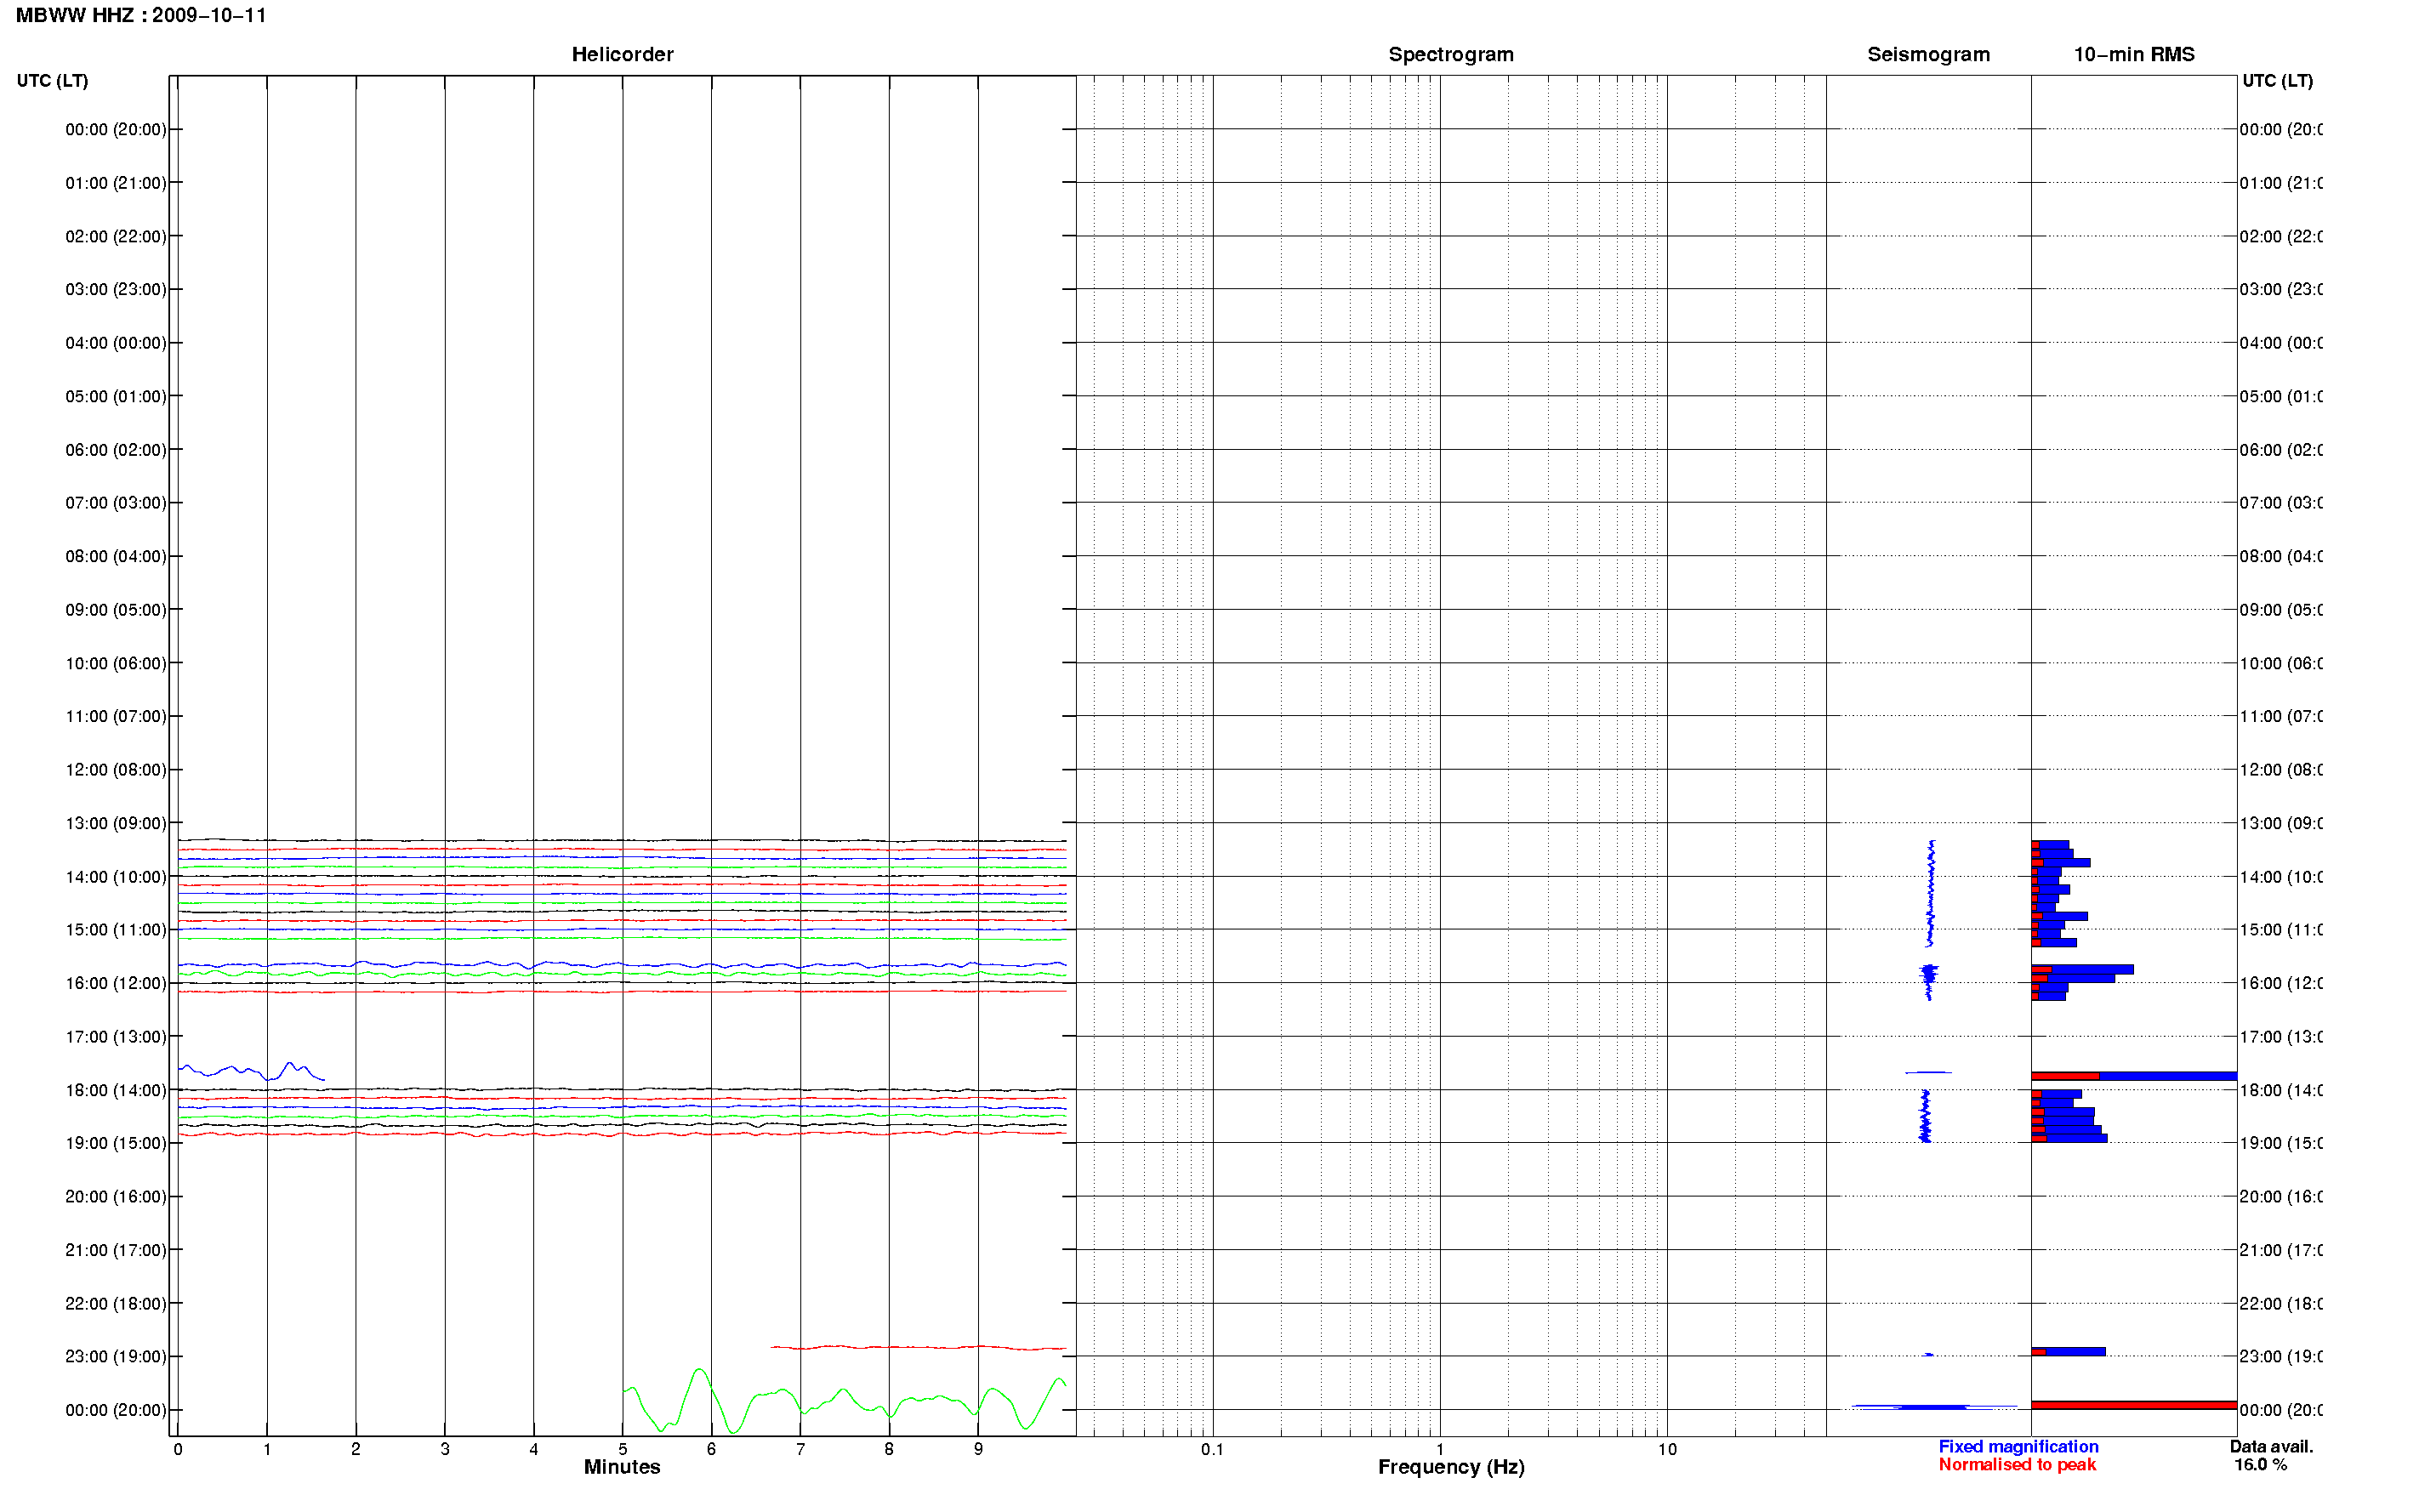2419x1512 pixels.
Task: Click the '16.0 %' availability value
Action: (x=2260, y=1464)
